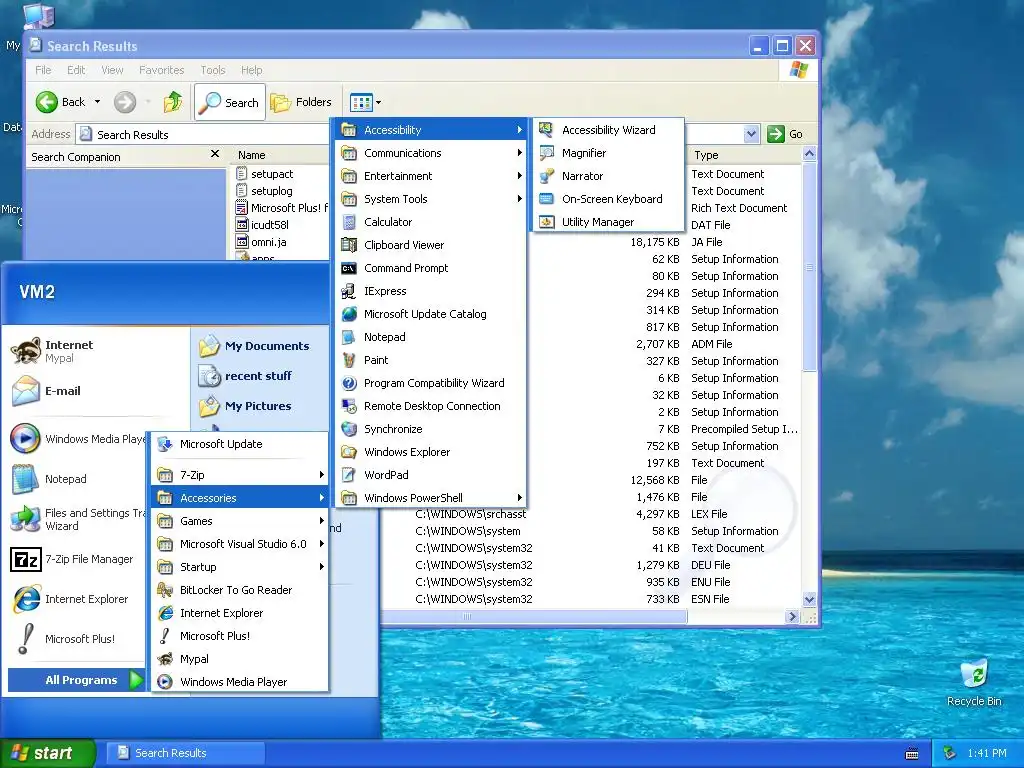This screenshot has width=1024, height=768.
Task: Open Utility Manager
Action: (608, 222)
